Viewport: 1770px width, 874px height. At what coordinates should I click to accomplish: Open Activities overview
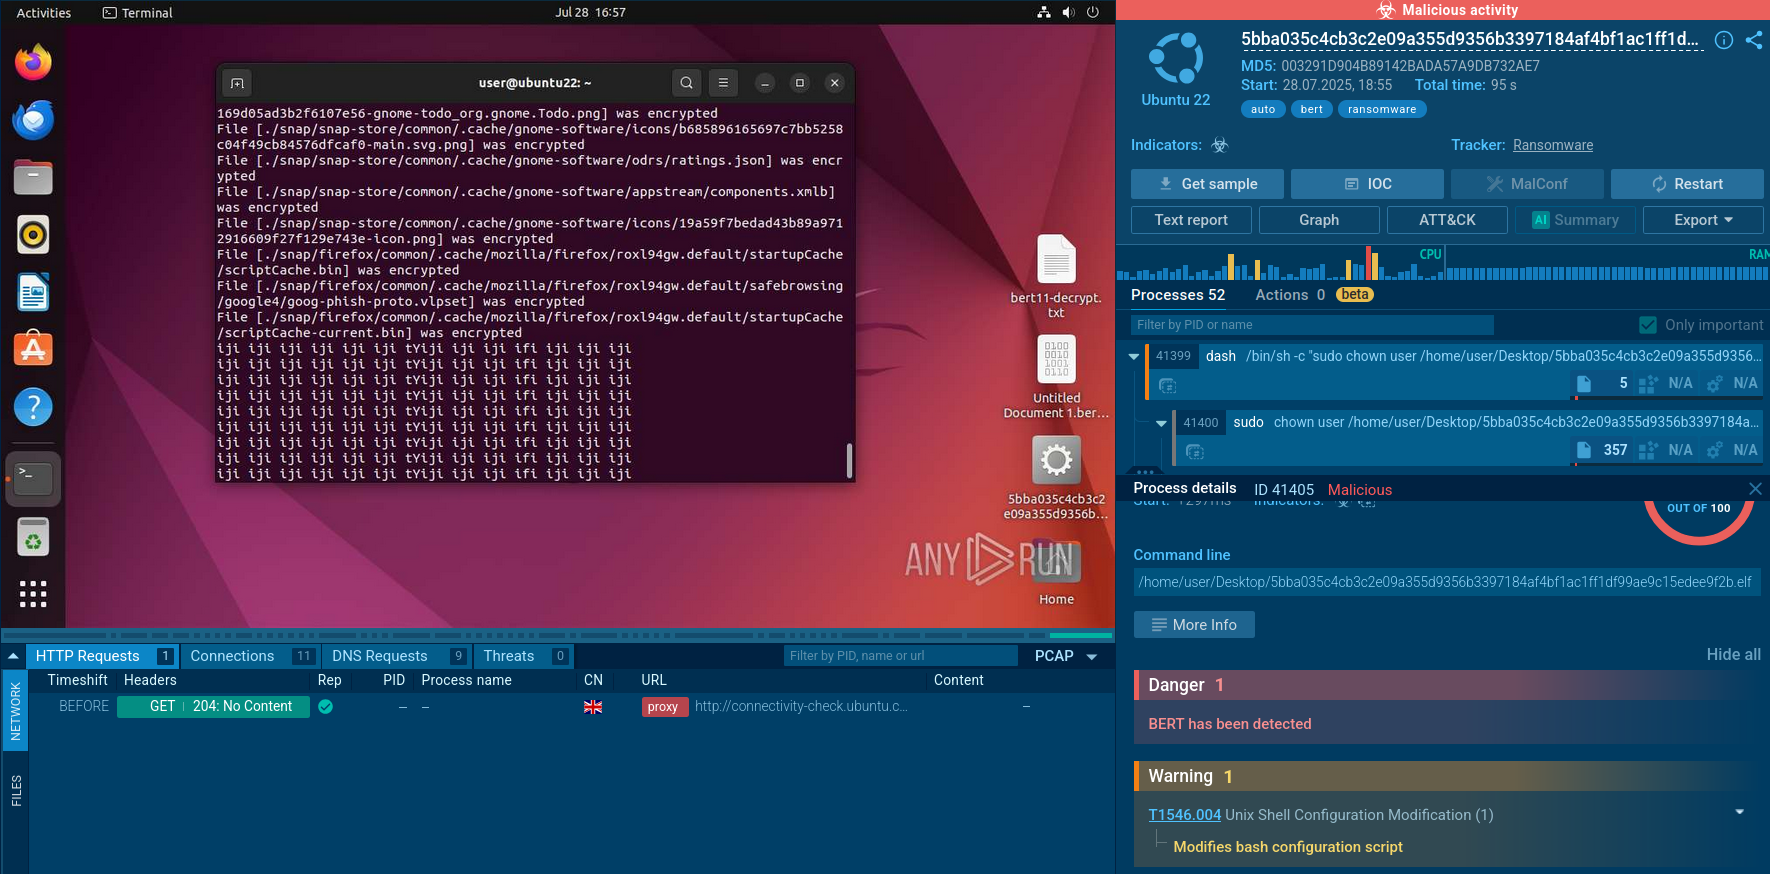[x=44, y=13]
